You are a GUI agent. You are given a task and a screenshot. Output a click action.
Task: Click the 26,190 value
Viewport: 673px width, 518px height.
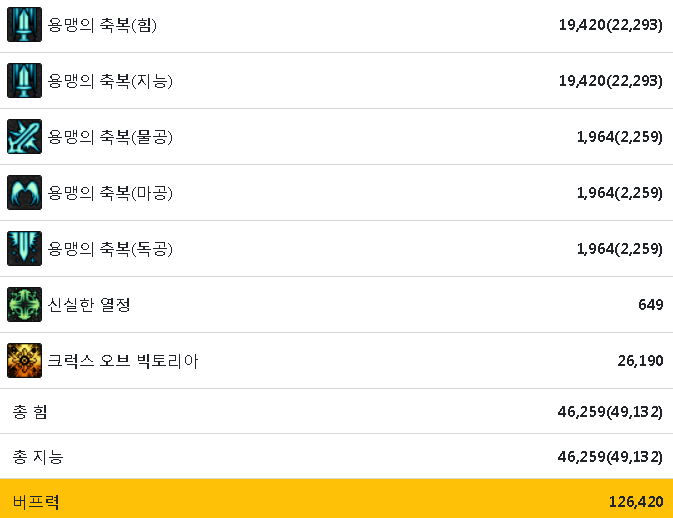pyautogui.click(x=640, y=361)
